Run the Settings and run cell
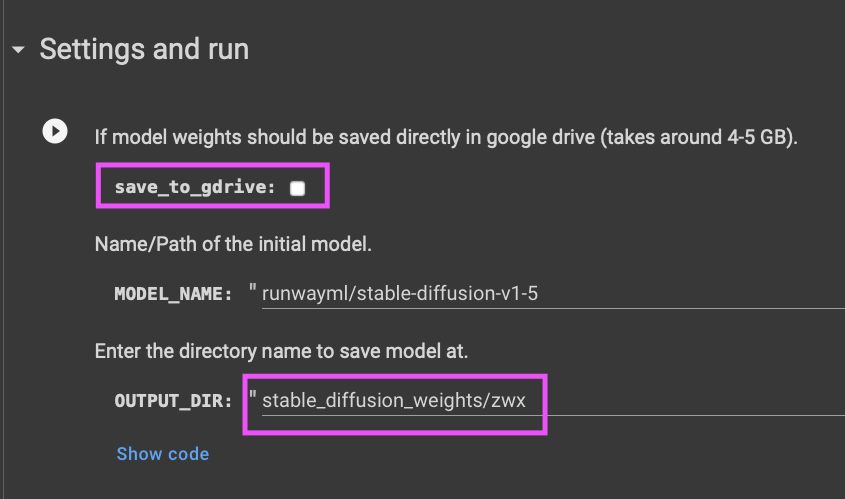Image resolution: width=845 pixels, height=499 pixels. [55, 131]
